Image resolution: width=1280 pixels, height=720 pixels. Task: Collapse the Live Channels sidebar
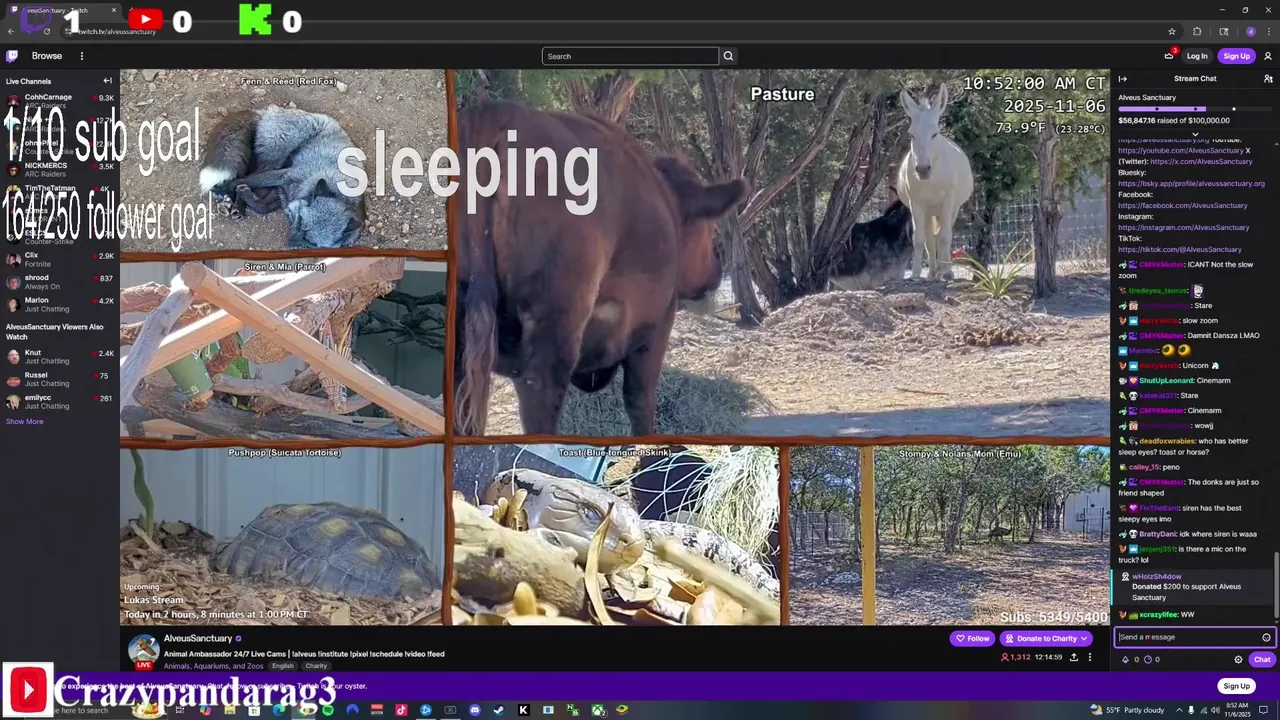(x=107, y=81)
